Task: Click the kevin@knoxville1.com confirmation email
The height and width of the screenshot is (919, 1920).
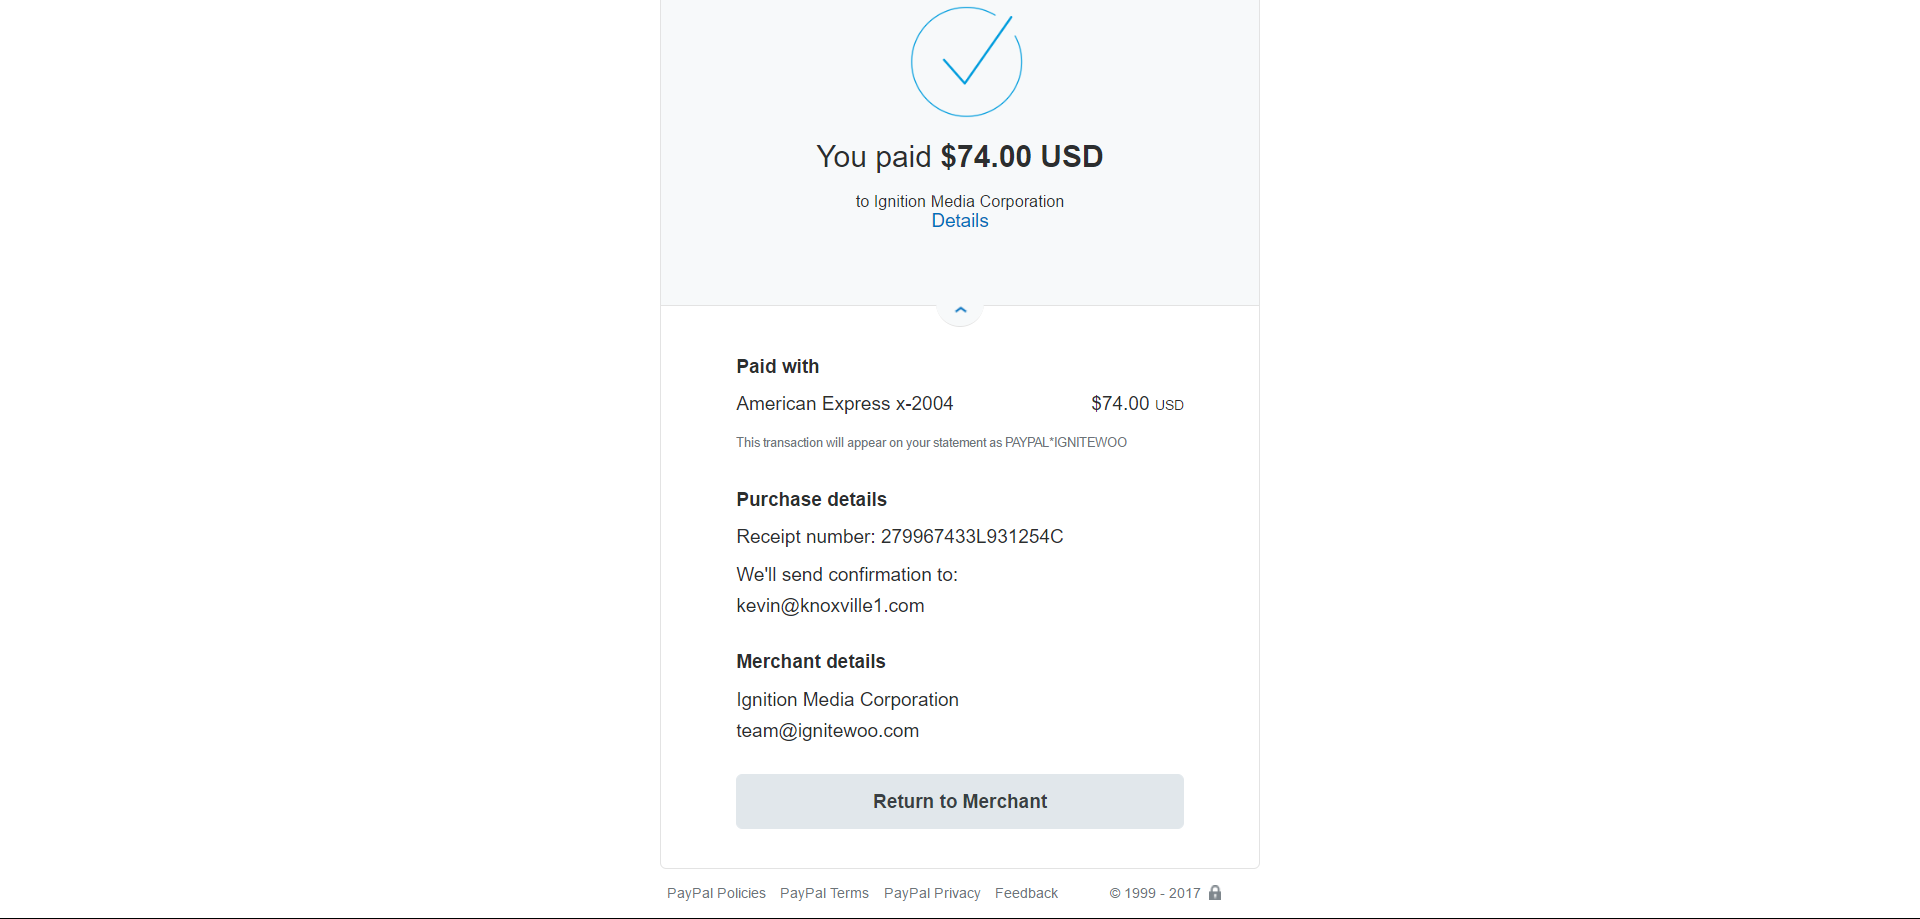Action: point(830,606)
